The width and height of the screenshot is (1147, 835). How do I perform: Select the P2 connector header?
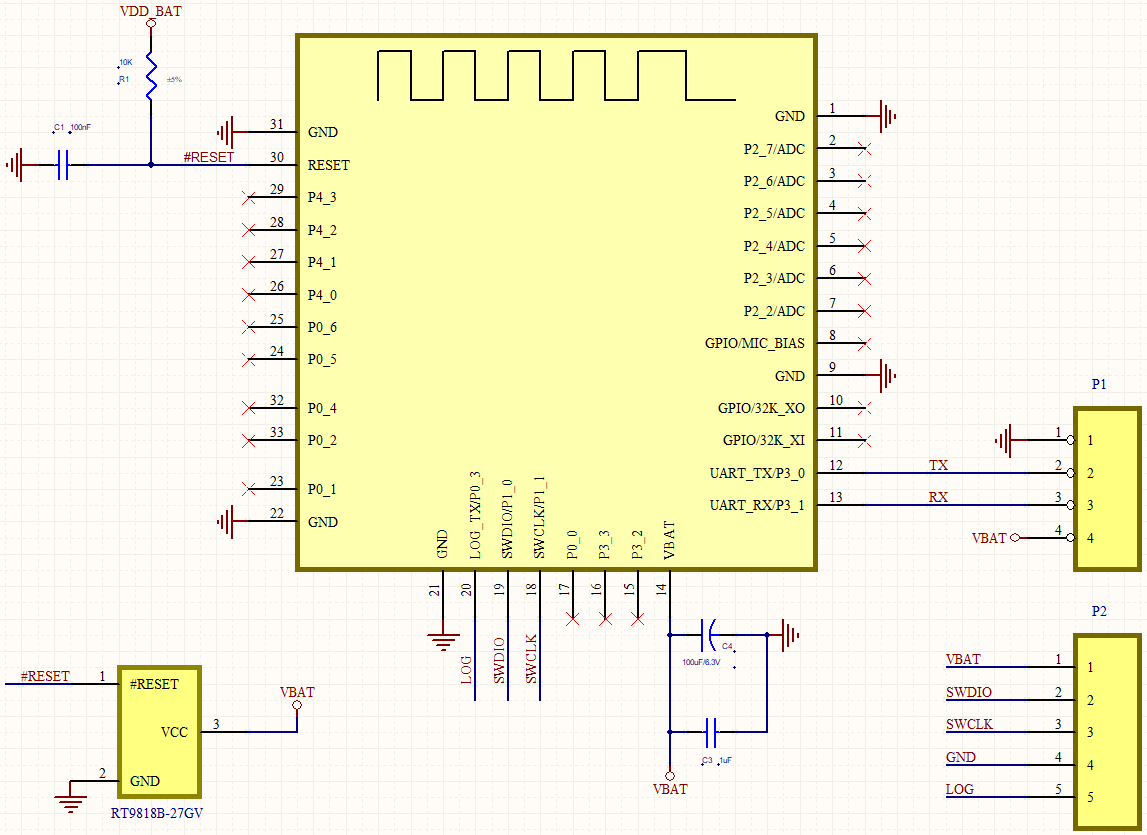[1106, 731]
